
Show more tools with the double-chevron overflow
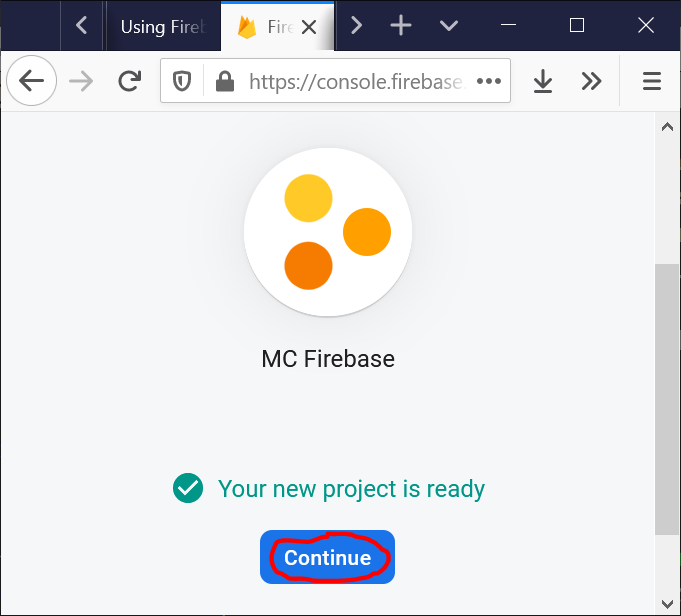tap(592, 82)
